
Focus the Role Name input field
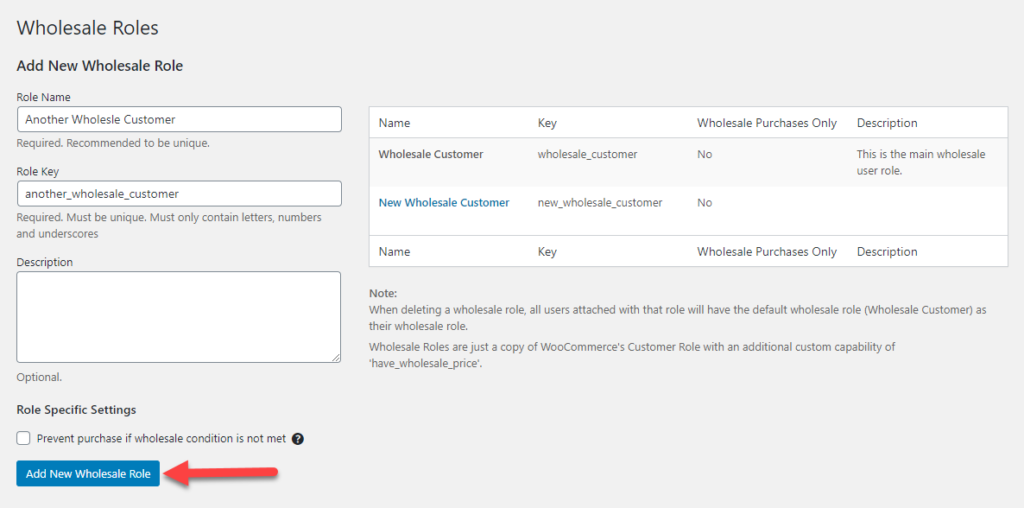point(179,119)
